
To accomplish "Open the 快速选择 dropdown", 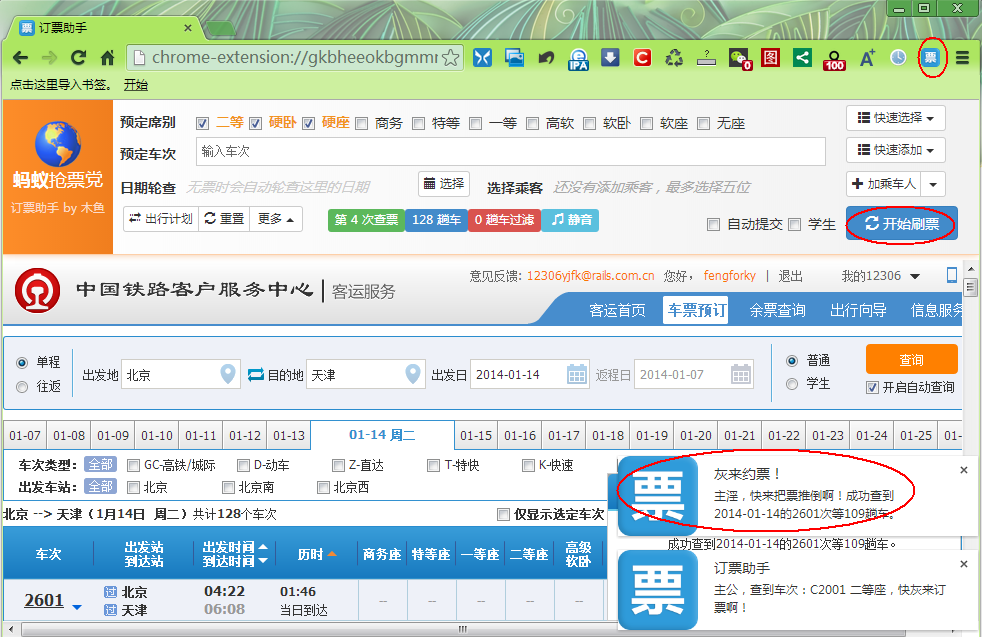I will 896,118.
